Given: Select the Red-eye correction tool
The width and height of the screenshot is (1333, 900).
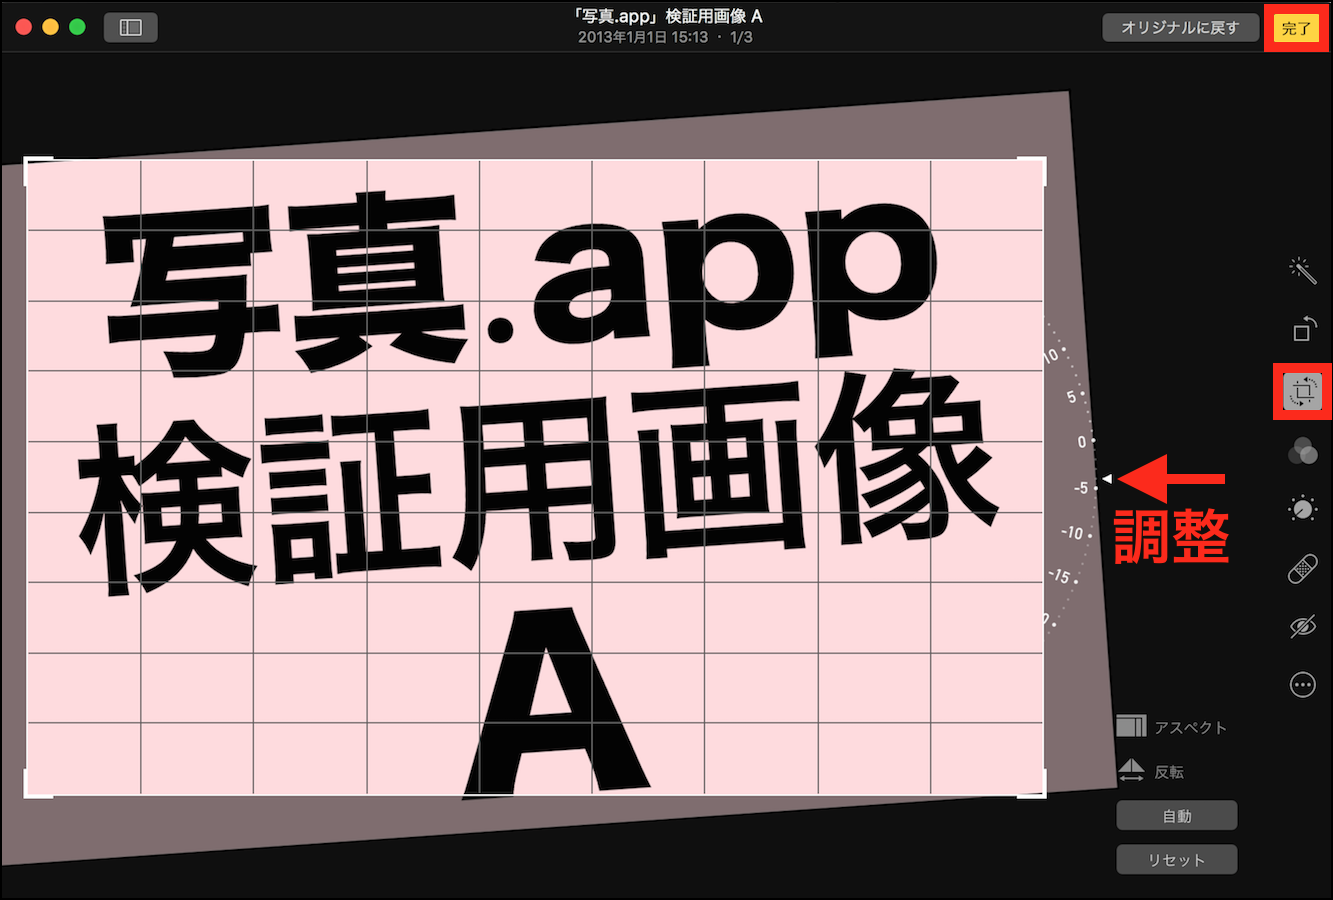Looking at the screenshot, I should [x=1302, y=627].
